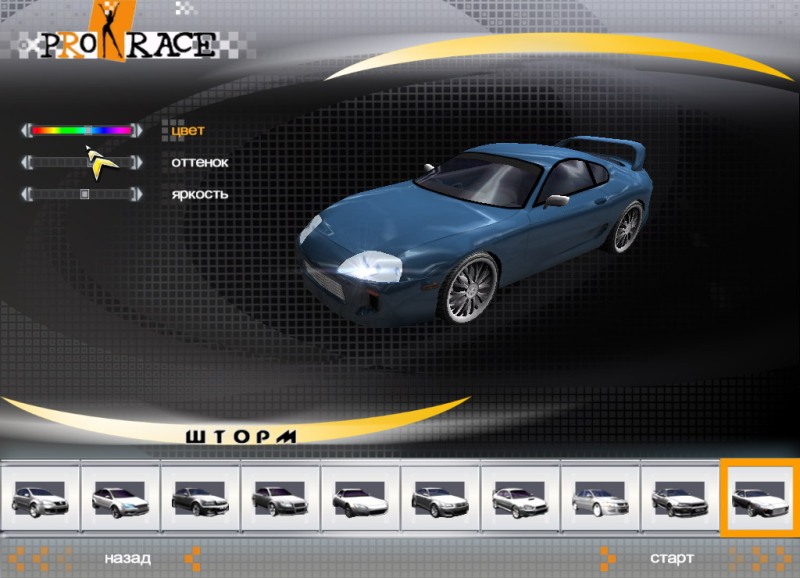800x578 pixels.
Task: Select the first car thumbnail in the strip
Action: (x=39, y=497)
